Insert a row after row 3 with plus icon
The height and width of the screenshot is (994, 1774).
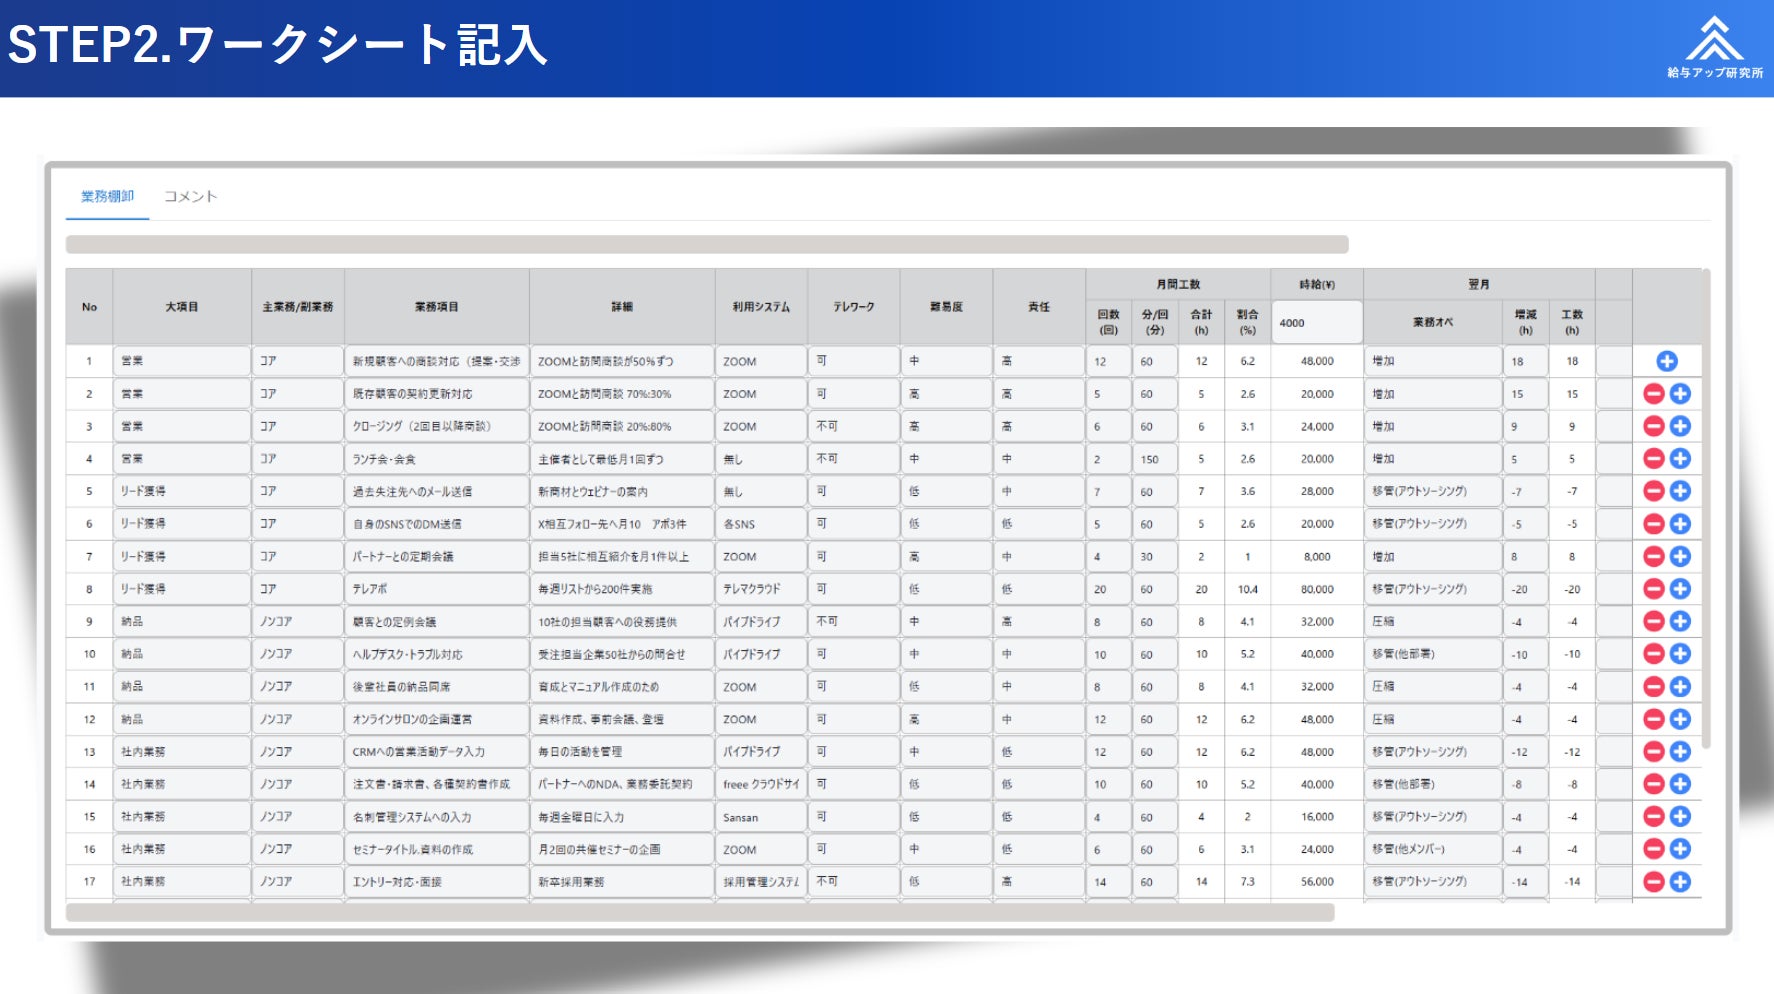click(1680, 426)
